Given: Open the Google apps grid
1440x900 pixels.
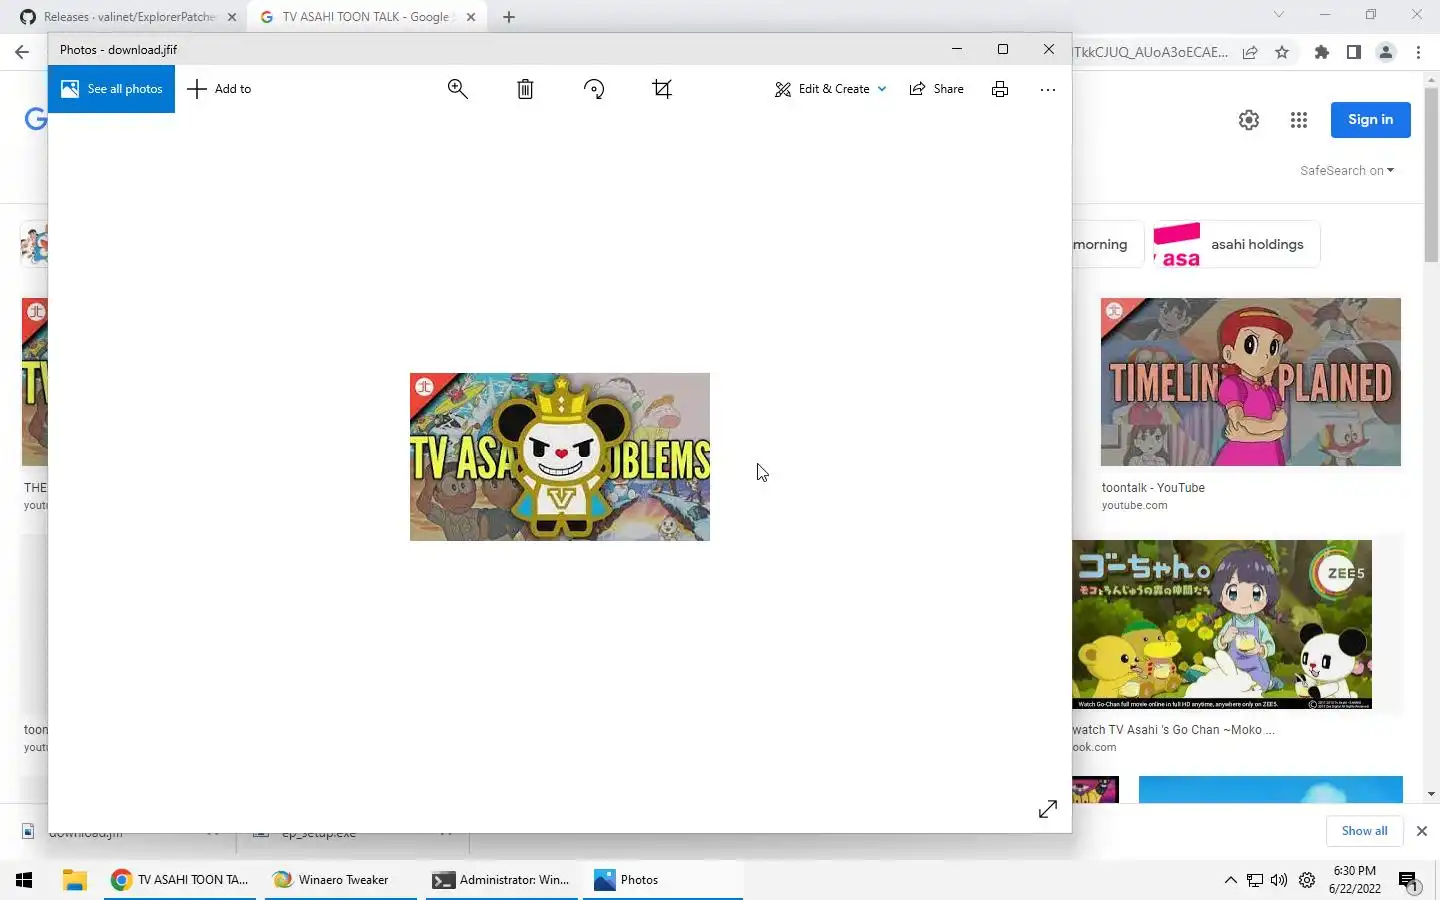Looking at the screenshot, I should point(1299,120).
